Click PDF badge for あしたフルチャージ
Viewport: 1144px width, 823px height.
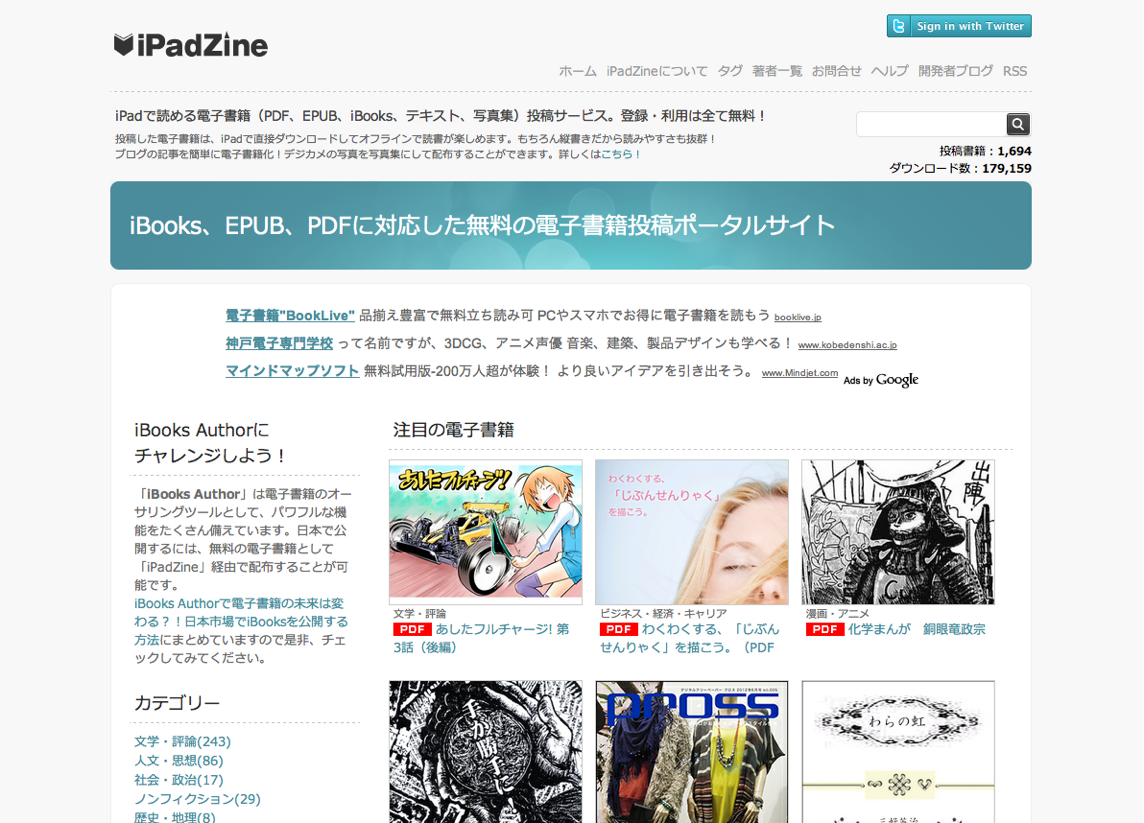click(412, 629)
